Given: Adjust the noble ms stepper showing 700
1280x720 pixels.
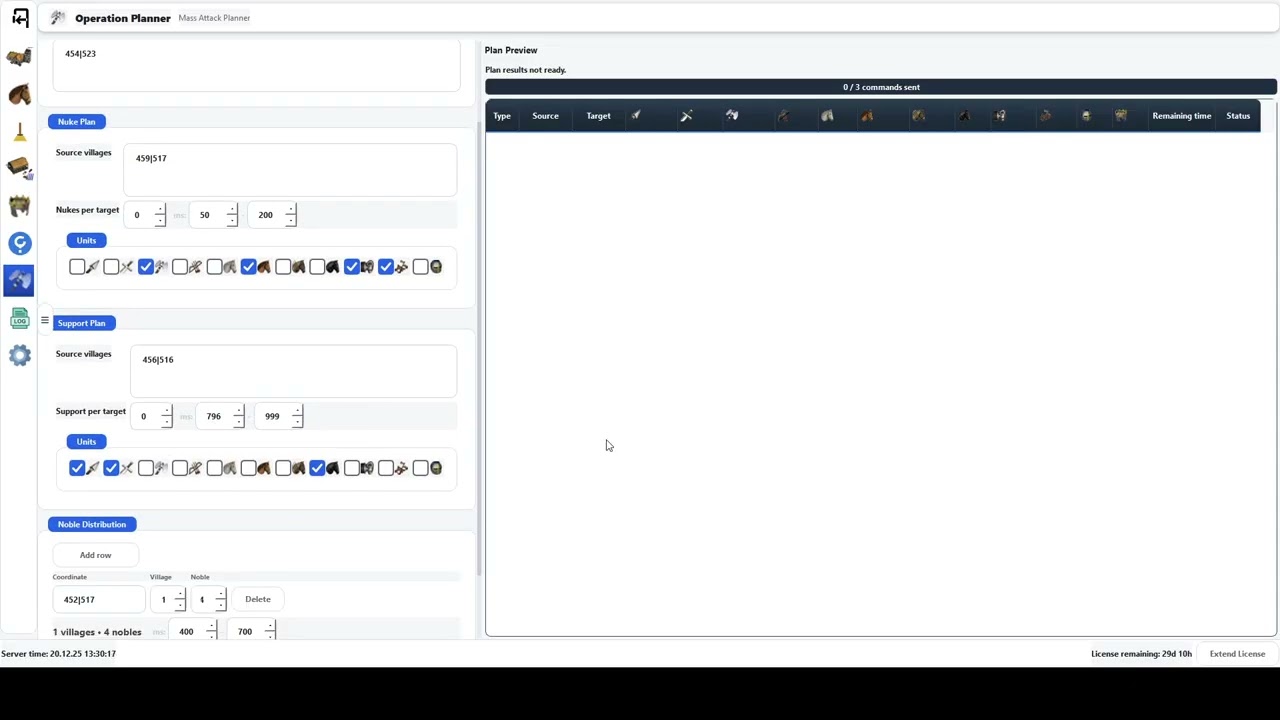Looking at the screenshot, I should 253,631.
